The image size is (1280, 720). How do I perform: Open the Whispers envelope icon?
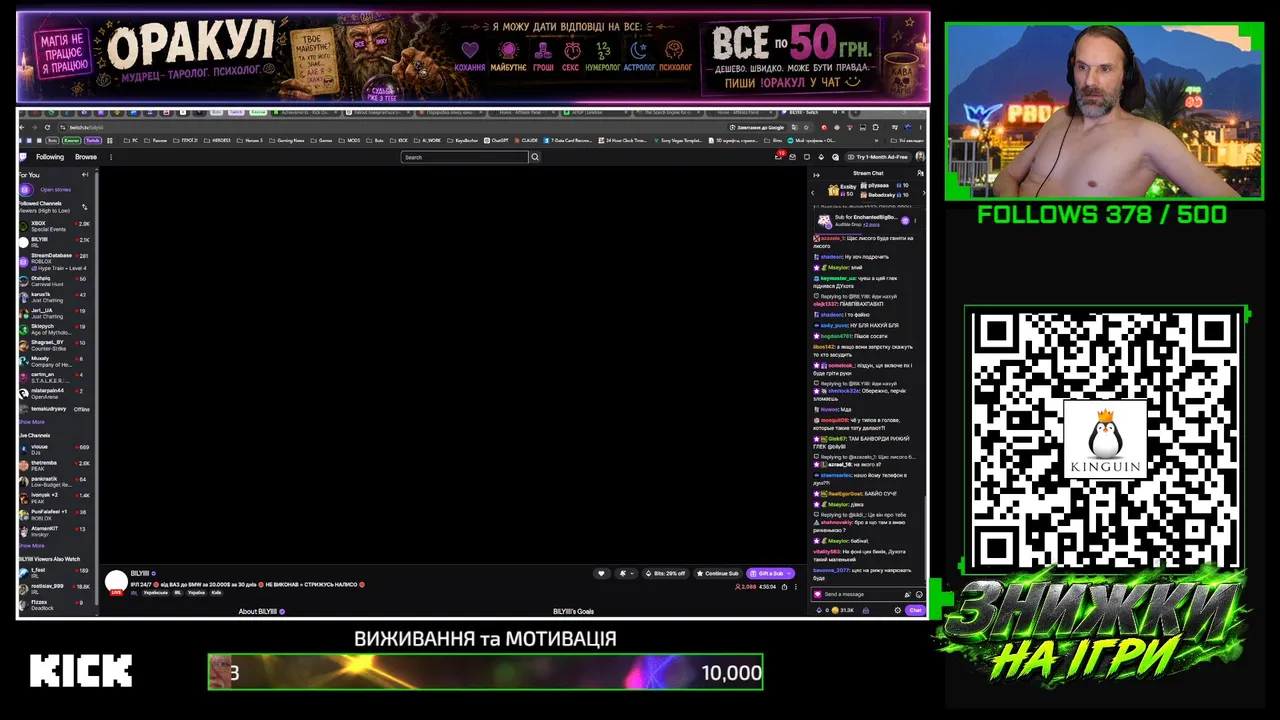click(x=791, y=157)
